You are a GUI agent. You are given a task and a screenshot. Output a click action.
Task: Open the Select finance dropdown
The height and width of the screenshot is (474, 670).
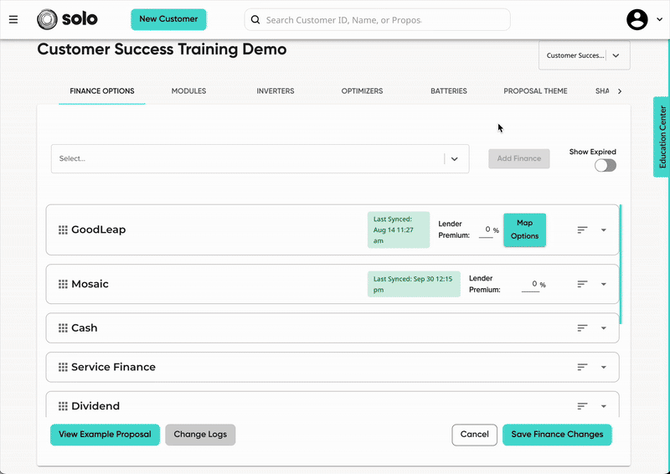click(x=260, y=159)
